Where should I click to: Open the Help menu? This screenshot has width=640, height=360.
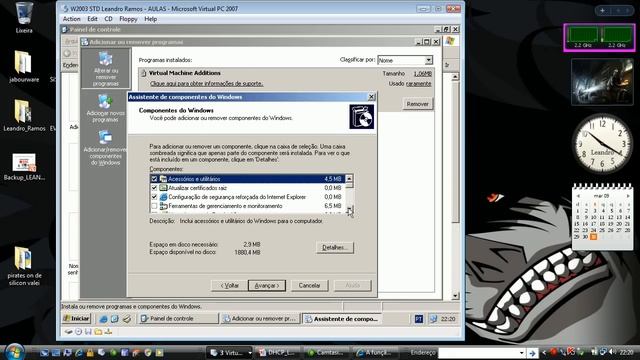coord(151,19)
